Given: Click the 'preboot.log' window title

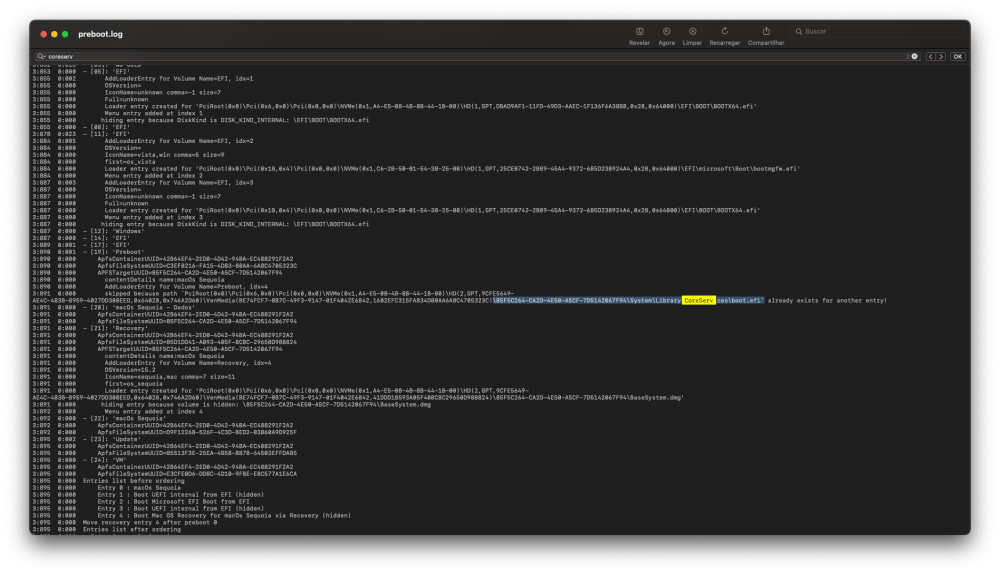Looking at the screenshot, I should click(x=100, y=34).
